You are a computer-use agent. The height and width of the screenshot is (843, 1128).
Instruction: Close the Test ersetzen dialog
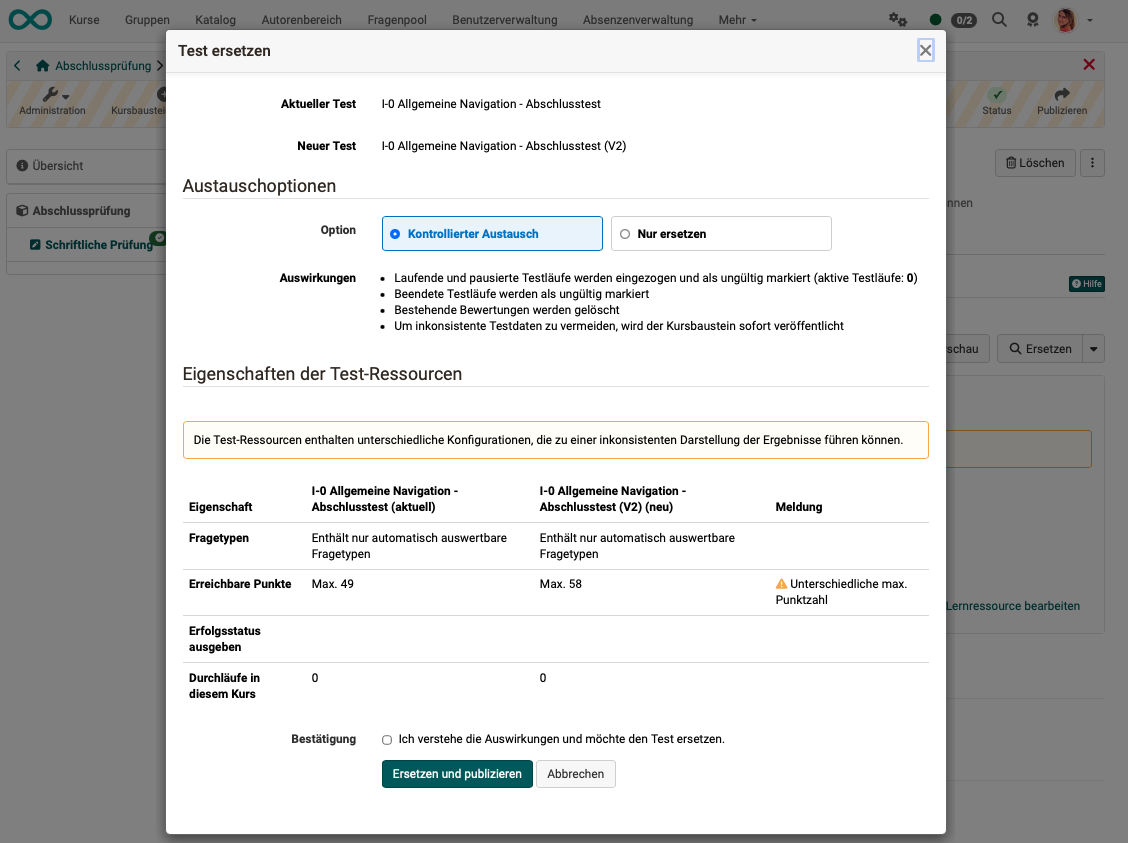coord(925,50)
